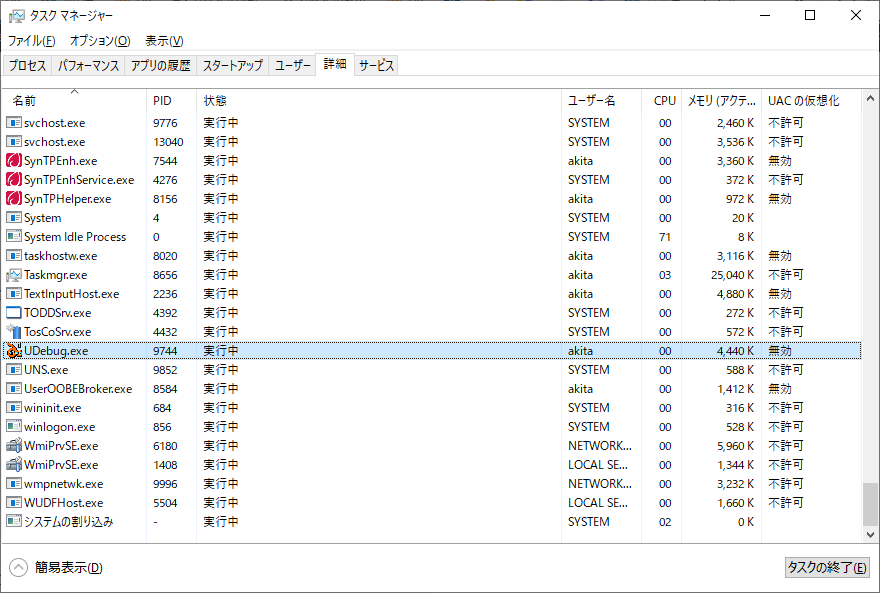The height and width of the screenshot is (593, 880).
Task: Click the icon of svchost.exe PID 13040
Action: (13, 141)
